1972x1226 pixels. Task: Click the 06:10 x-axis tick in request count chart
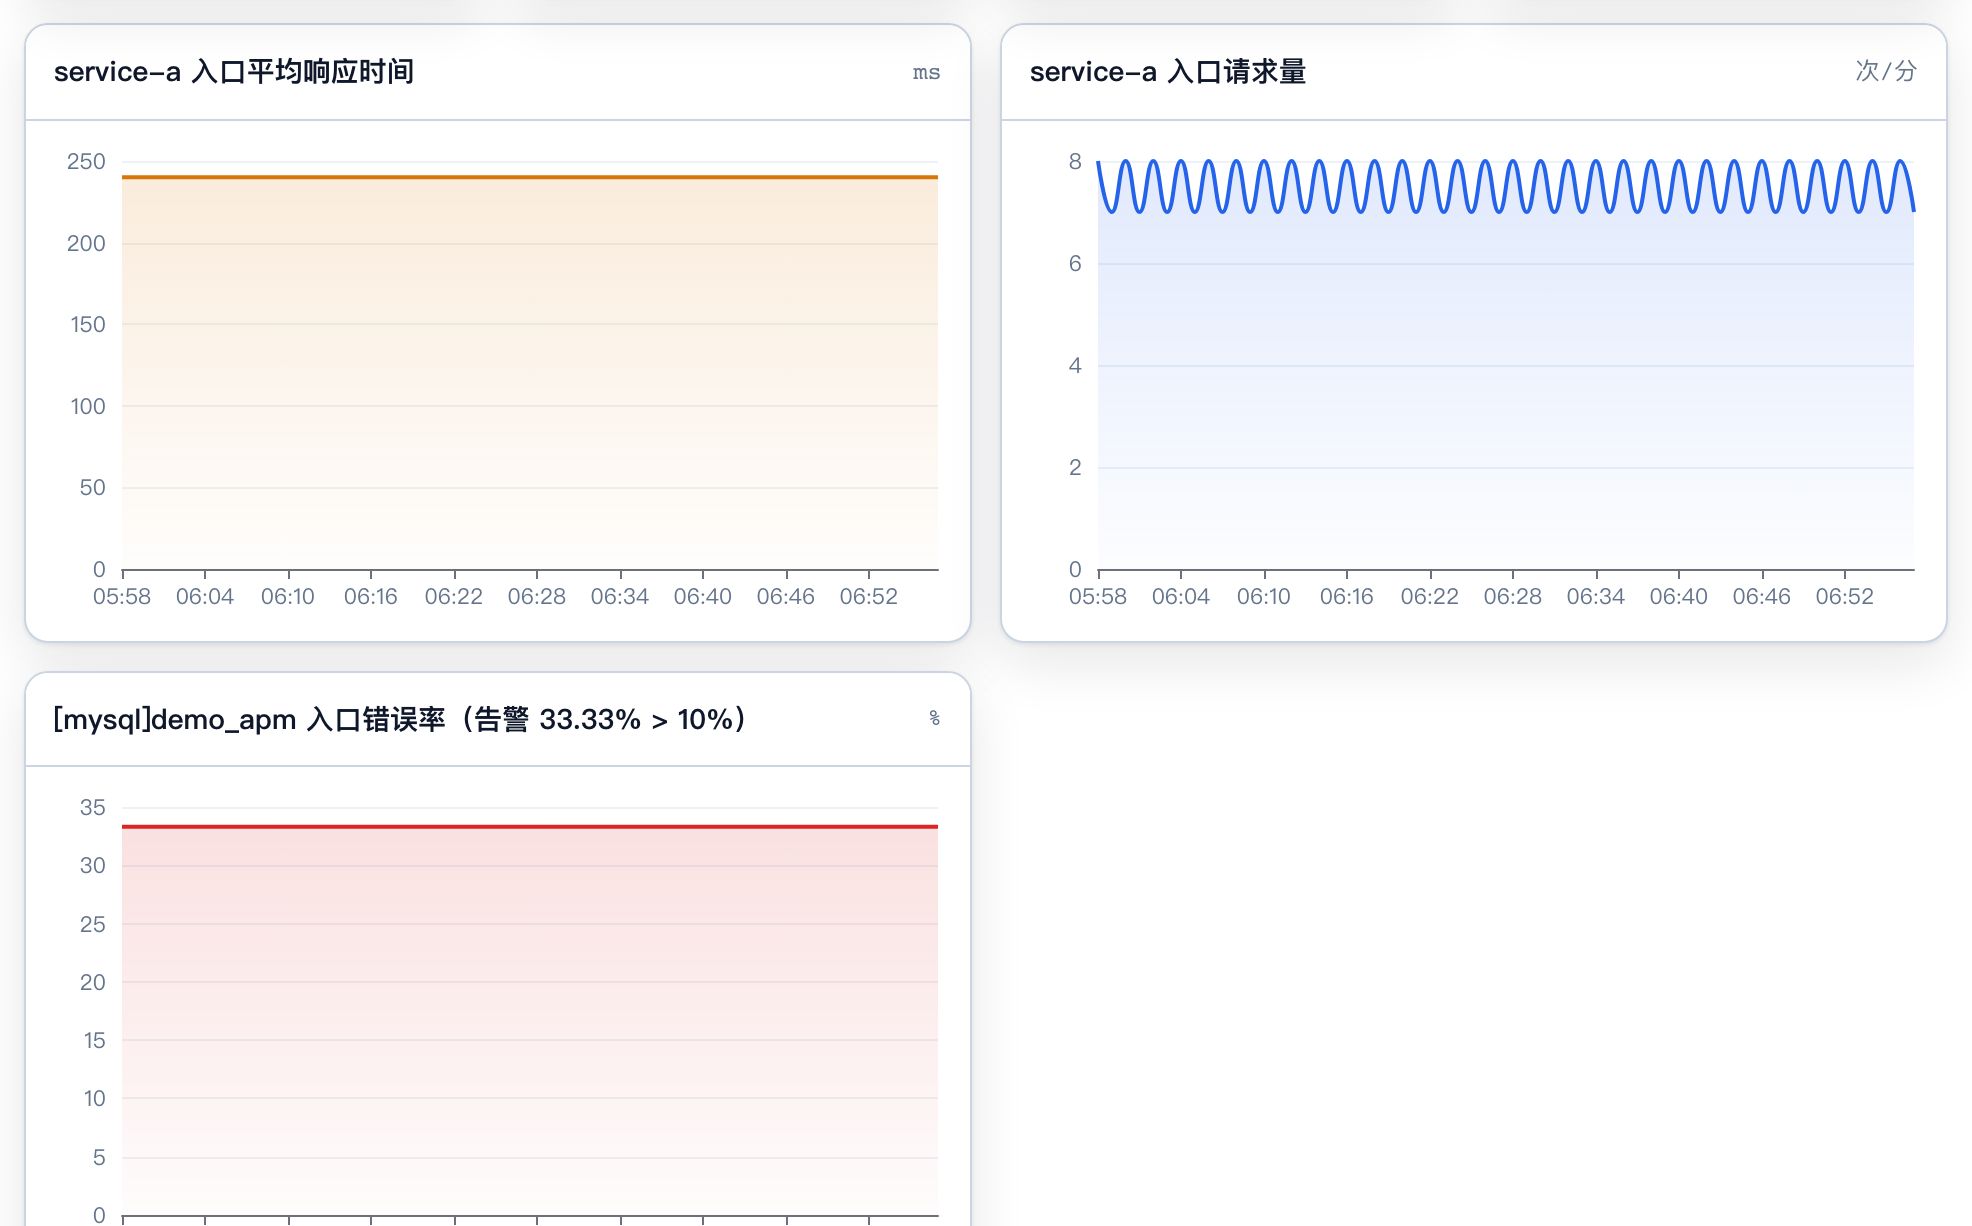[x=1264, y=597]
